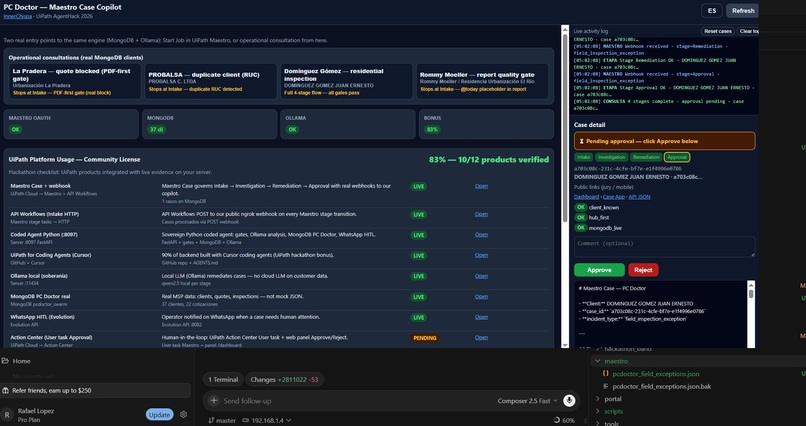Open the InnerChispa link

(x=18, y=16)
